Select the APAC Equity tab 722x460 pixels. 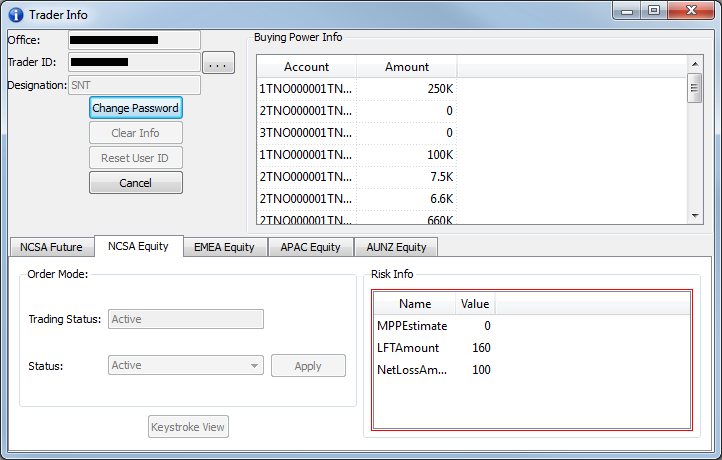coord(310,247)
